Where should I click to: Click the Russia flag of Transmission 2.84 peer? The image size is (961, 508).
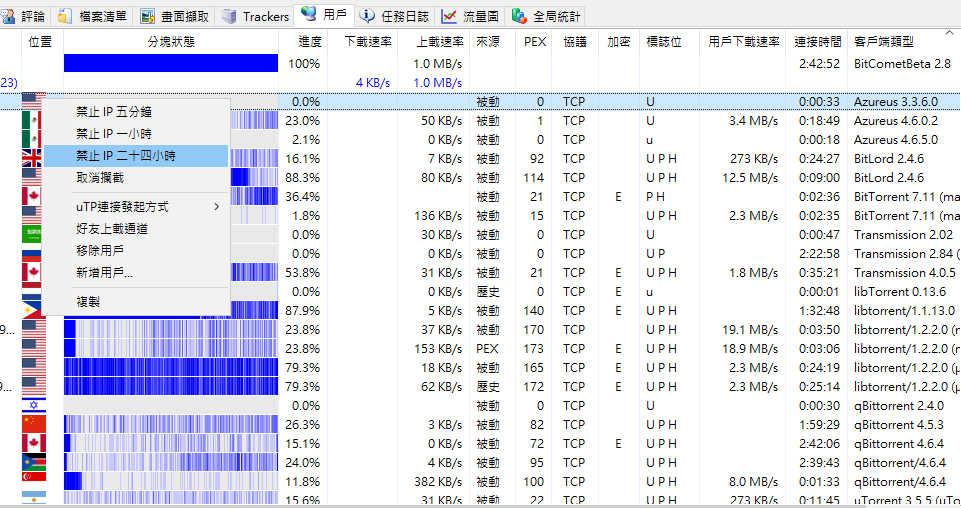click(x=32, y=254)
